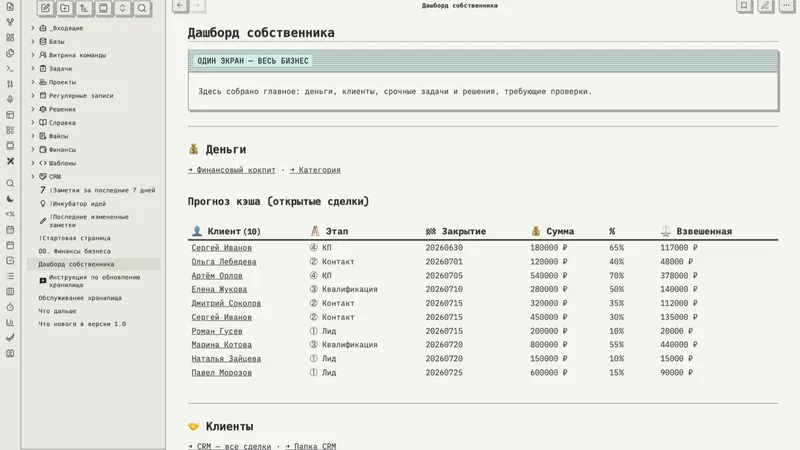Open the CRM — все сделки link
Image resolution: width=800 pixels, height=450 pixels.
(230, 446)
